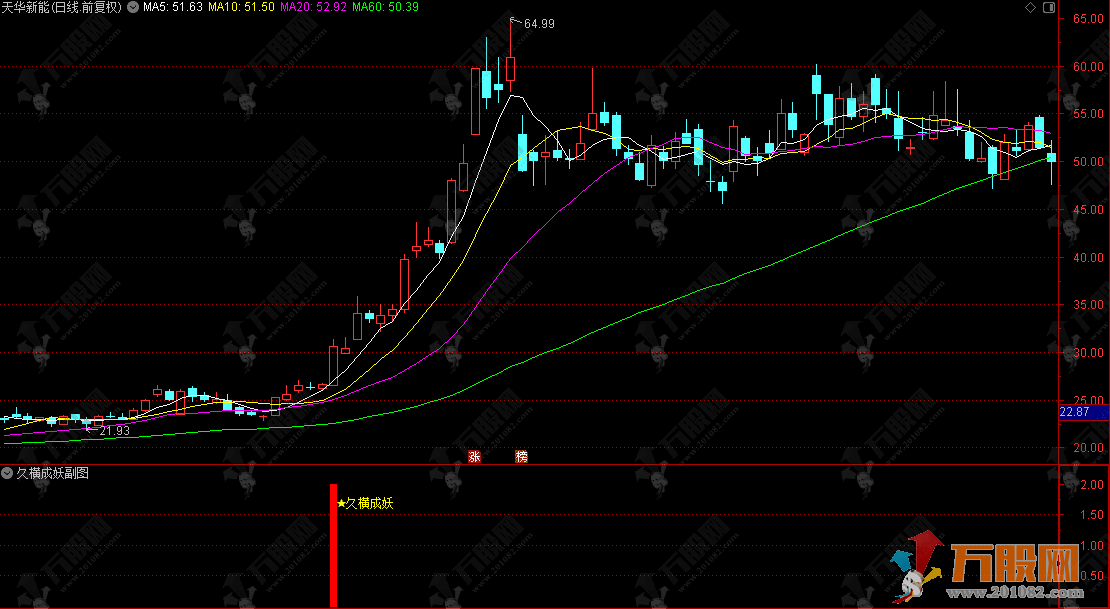Viewport: 1110px width, 609px height.
Task: Click the 久横成妖副图 sub-chart title
Action: [52, 473]
